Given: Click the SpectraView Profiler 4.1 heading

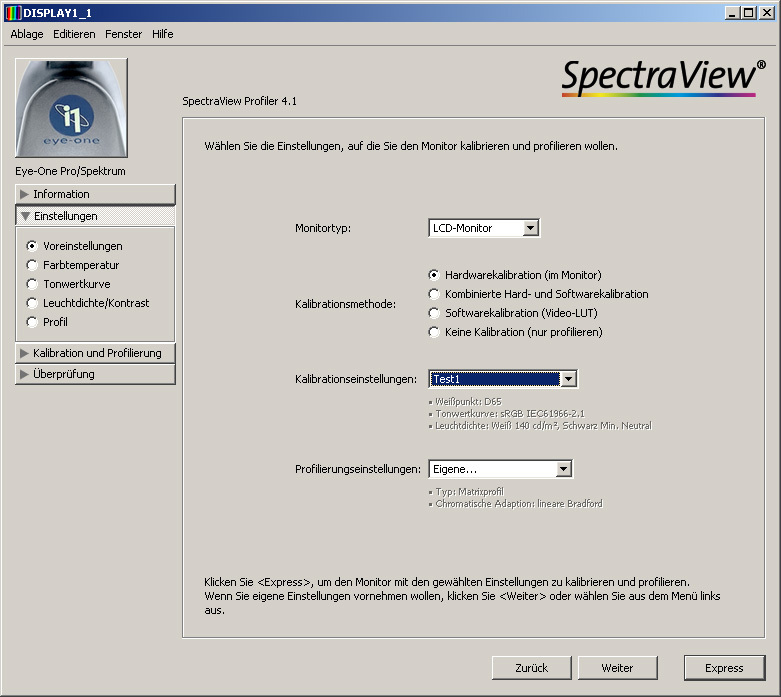Looking at the screenshot, I should [240, 101].
